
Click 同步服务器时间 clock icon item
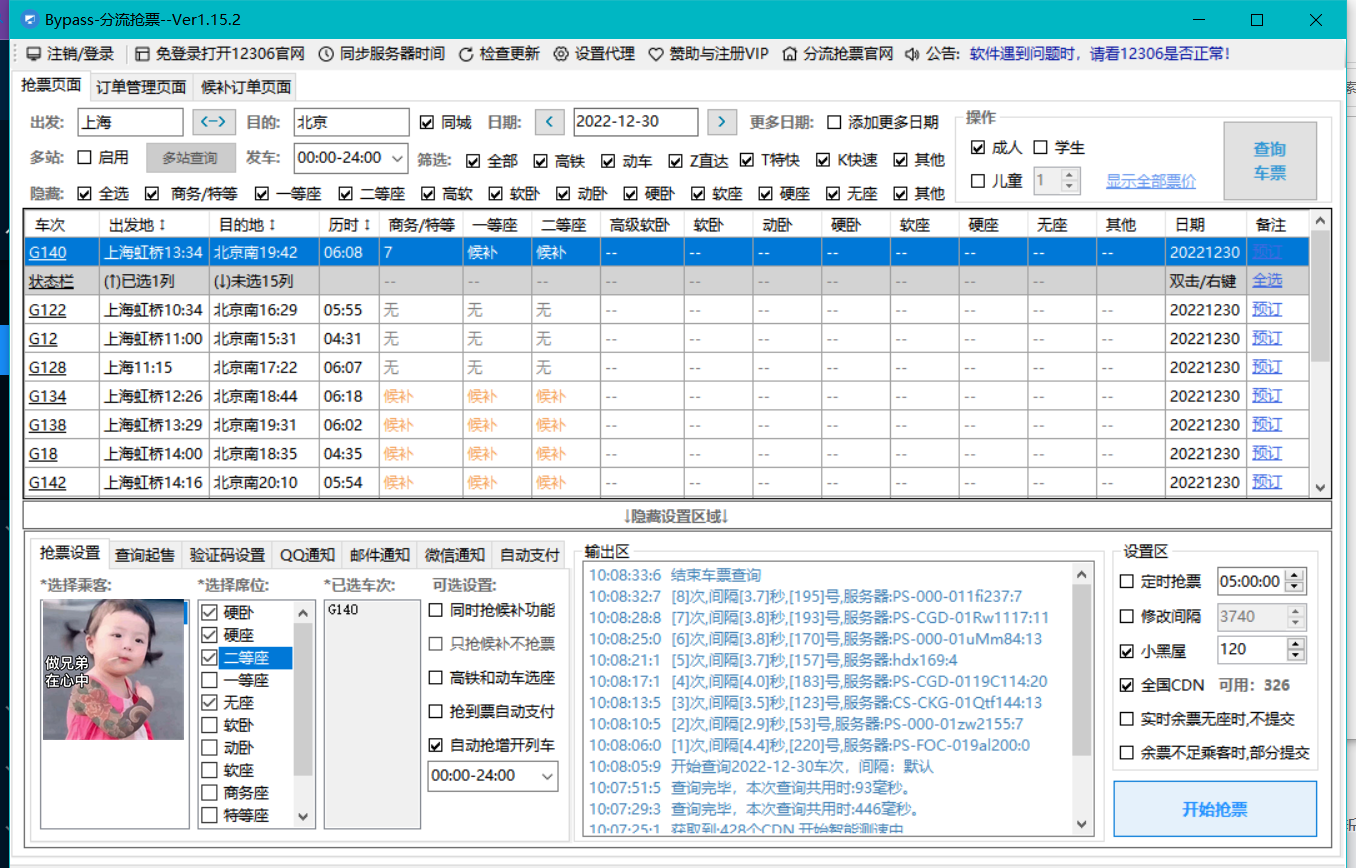(x=381, y=54)
